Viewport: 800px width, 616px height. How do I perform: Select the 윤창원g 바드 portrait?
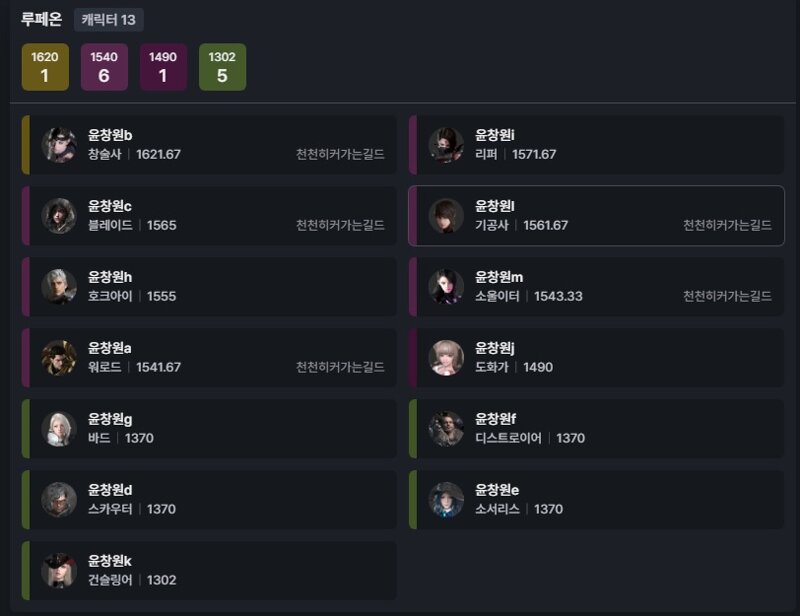59,429
